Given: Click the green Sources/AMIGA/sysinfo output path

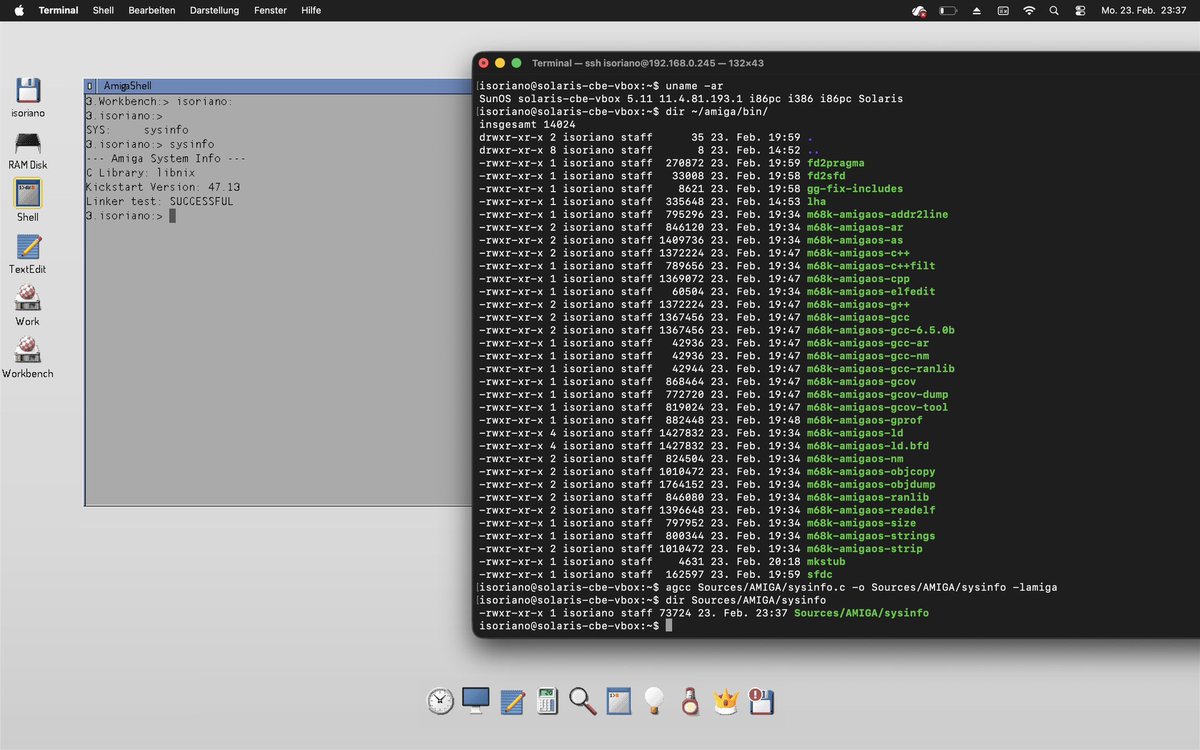Looking at the screenshot, I should coord(861,613).
